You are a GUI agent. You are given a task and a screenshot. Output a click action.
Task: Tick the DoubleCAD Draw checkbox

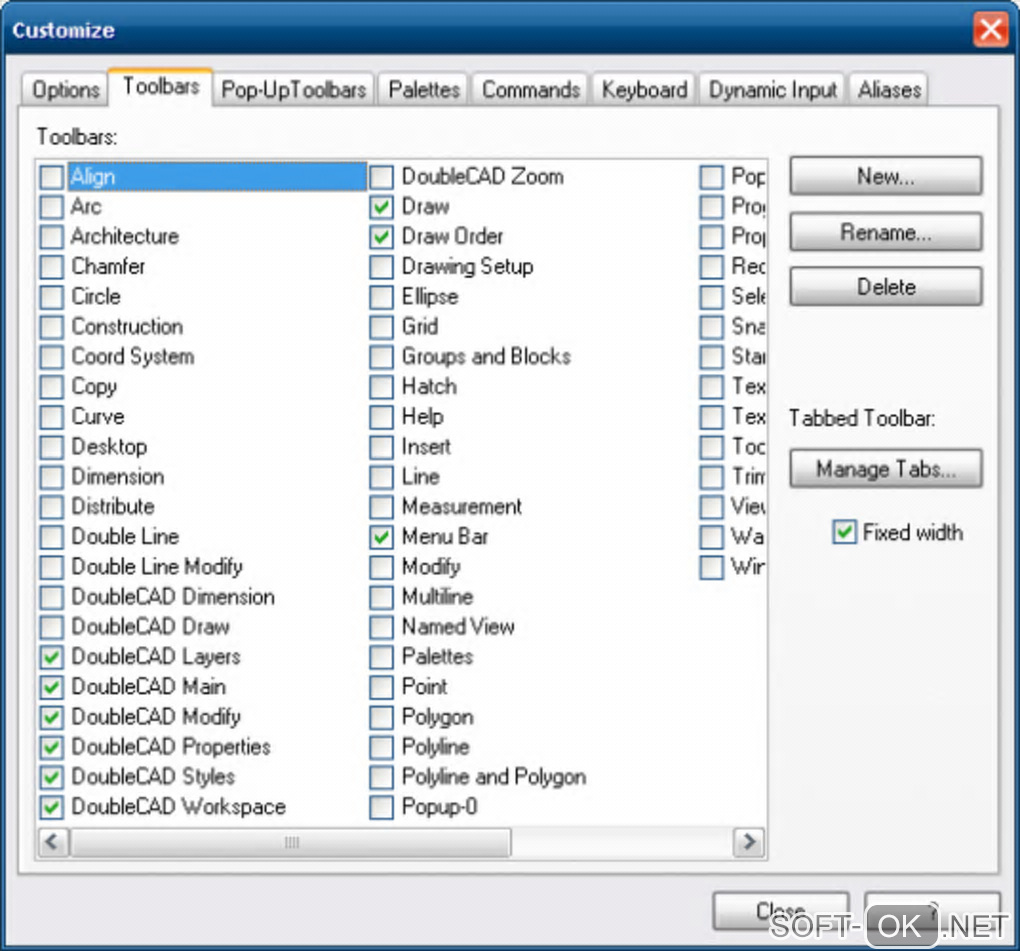tap(51, 626)
